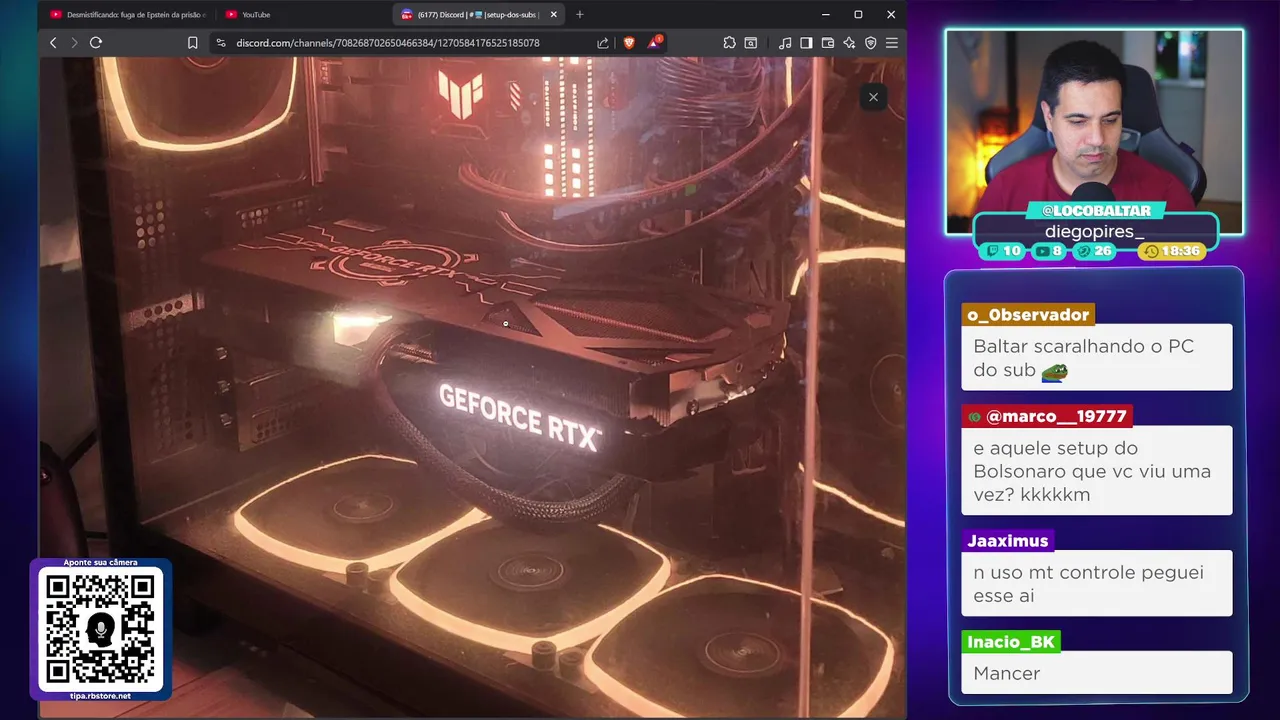Open a new browser tab
1280x720 pixels.
580,14
